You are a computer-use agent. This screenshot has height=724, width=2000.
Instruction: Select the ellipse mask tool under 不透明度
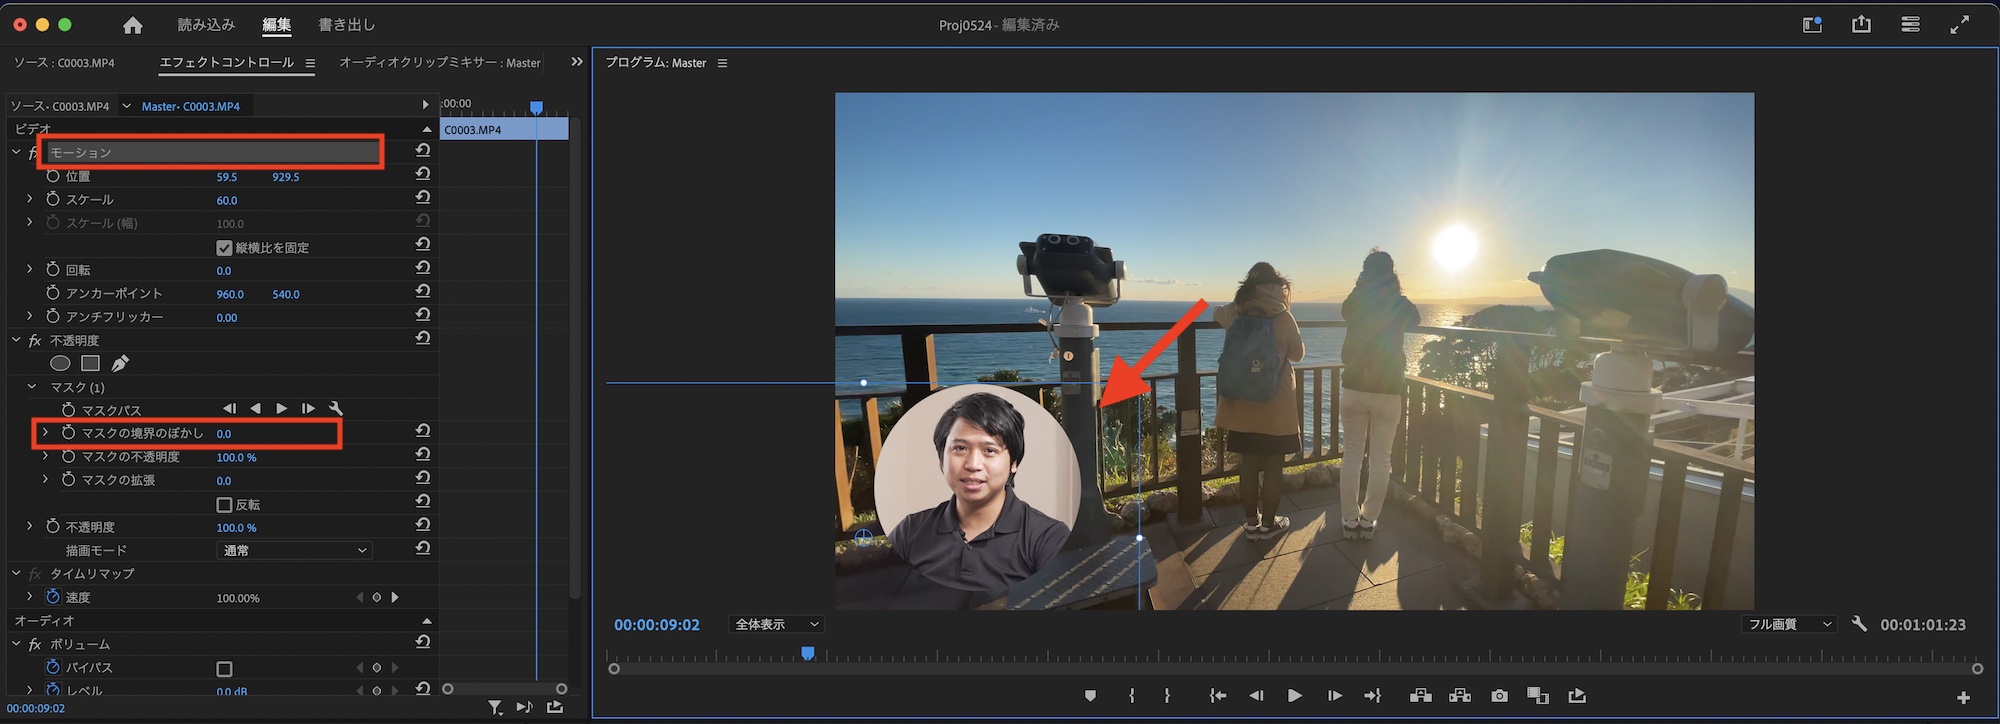point(60,364)
